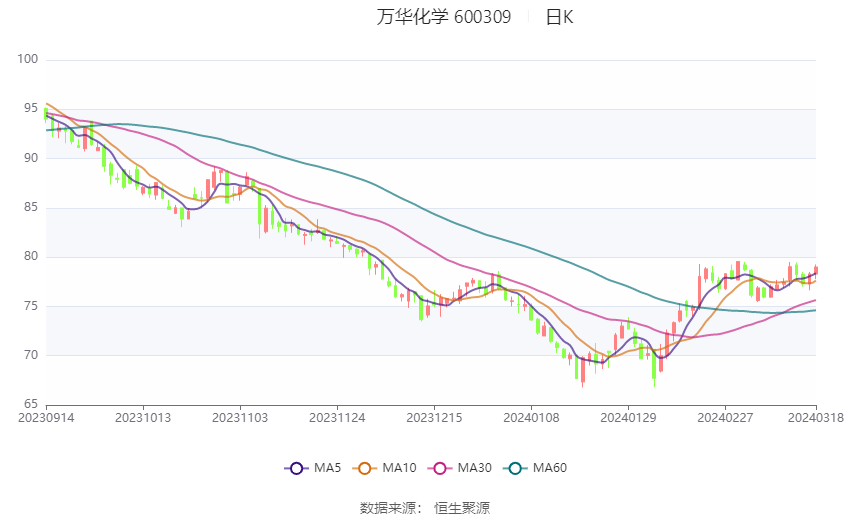Click the 20231215 date on the x-axis
The height and width of the screenshot is (516, 850).
[435, 417]
